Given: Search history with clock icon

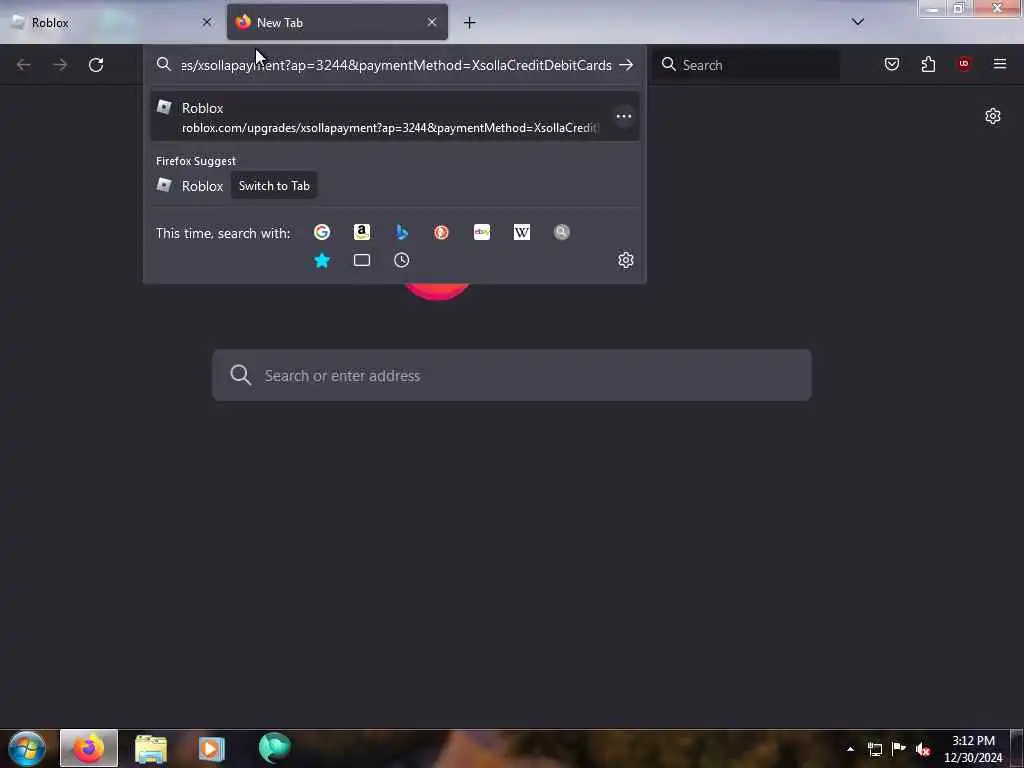Looking at the screenshot, I should [x=402, y=261].
